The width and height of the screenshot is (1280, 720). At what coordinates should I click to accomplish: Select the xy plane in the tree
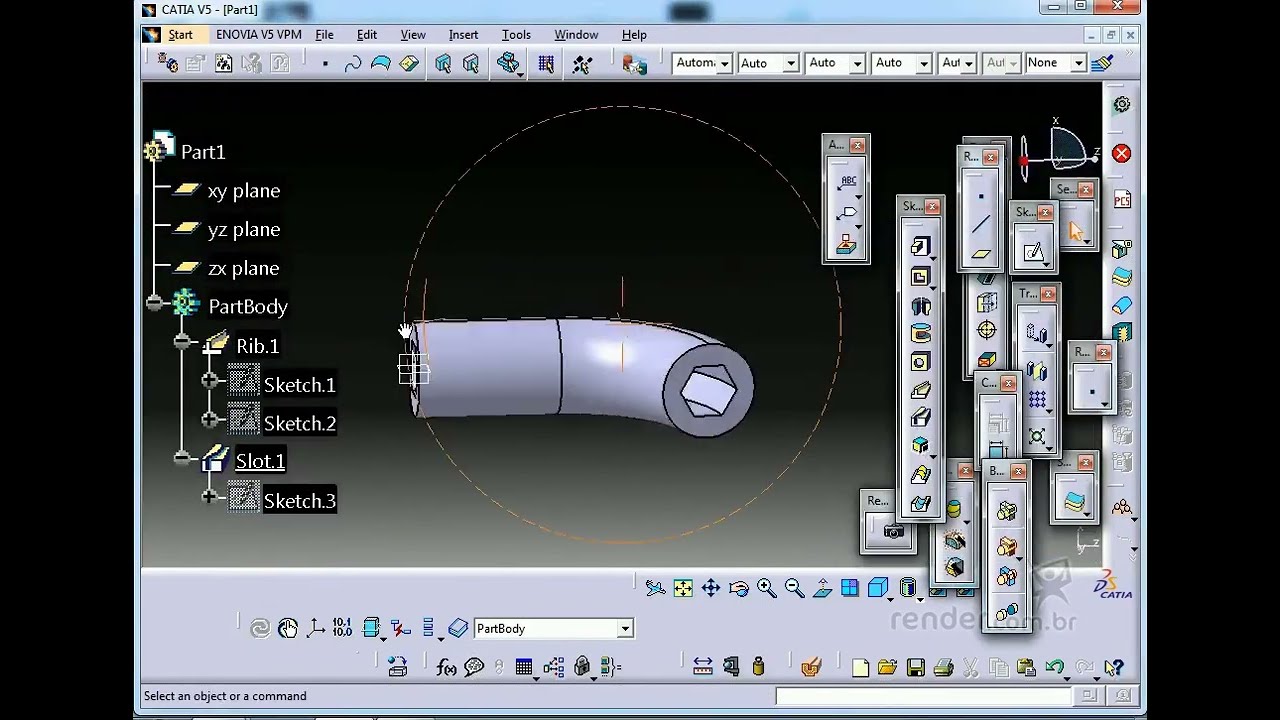[x=243, y=190]
